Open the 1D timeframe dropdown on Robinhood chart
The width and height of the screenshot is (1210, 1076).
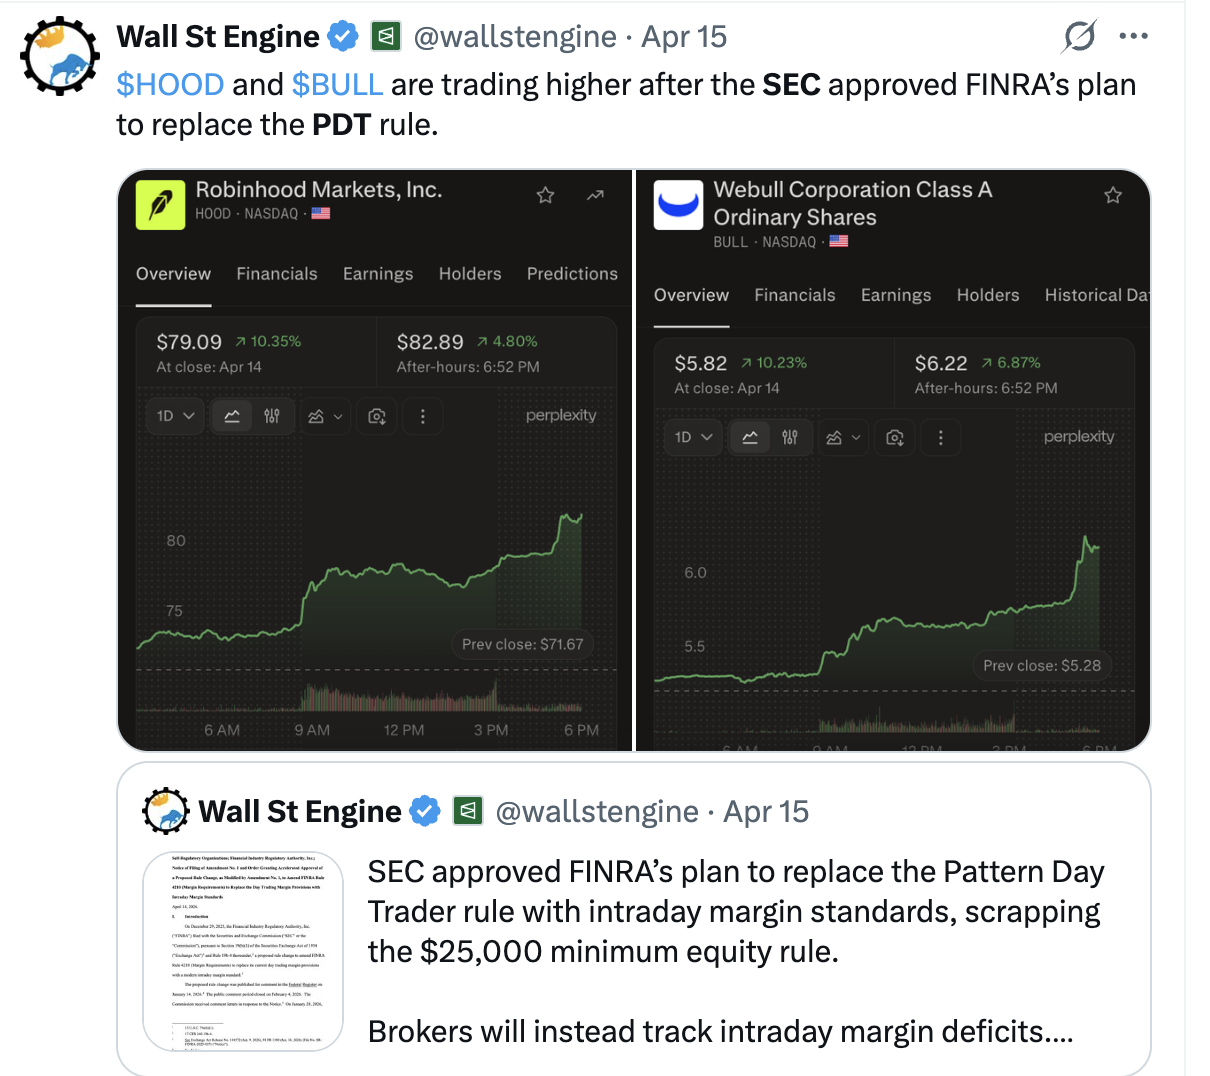tap(175, 416)
